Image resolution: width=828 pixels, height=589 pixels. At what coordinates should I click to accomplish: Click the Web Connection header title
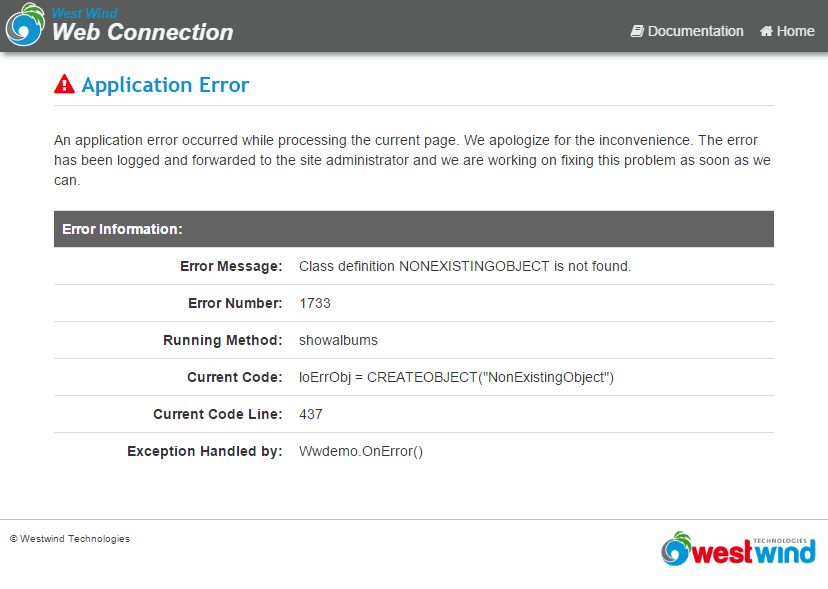point(142,32)
